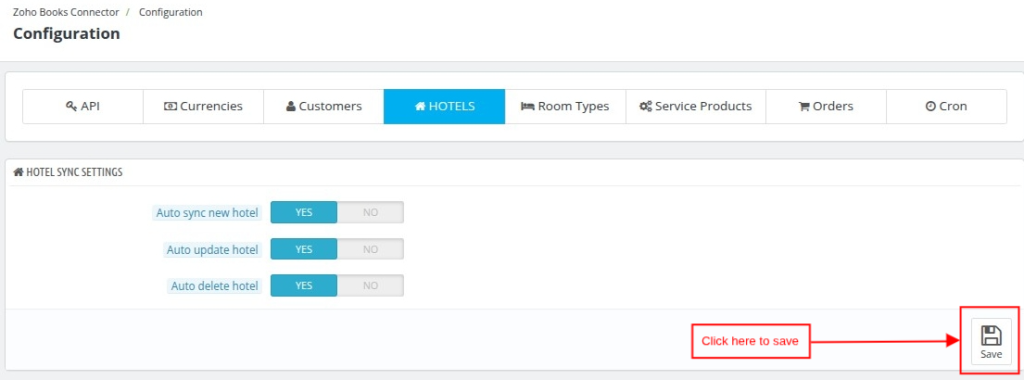
Task: Select YES for Auto sync new hotel
Action: [304, 212]
